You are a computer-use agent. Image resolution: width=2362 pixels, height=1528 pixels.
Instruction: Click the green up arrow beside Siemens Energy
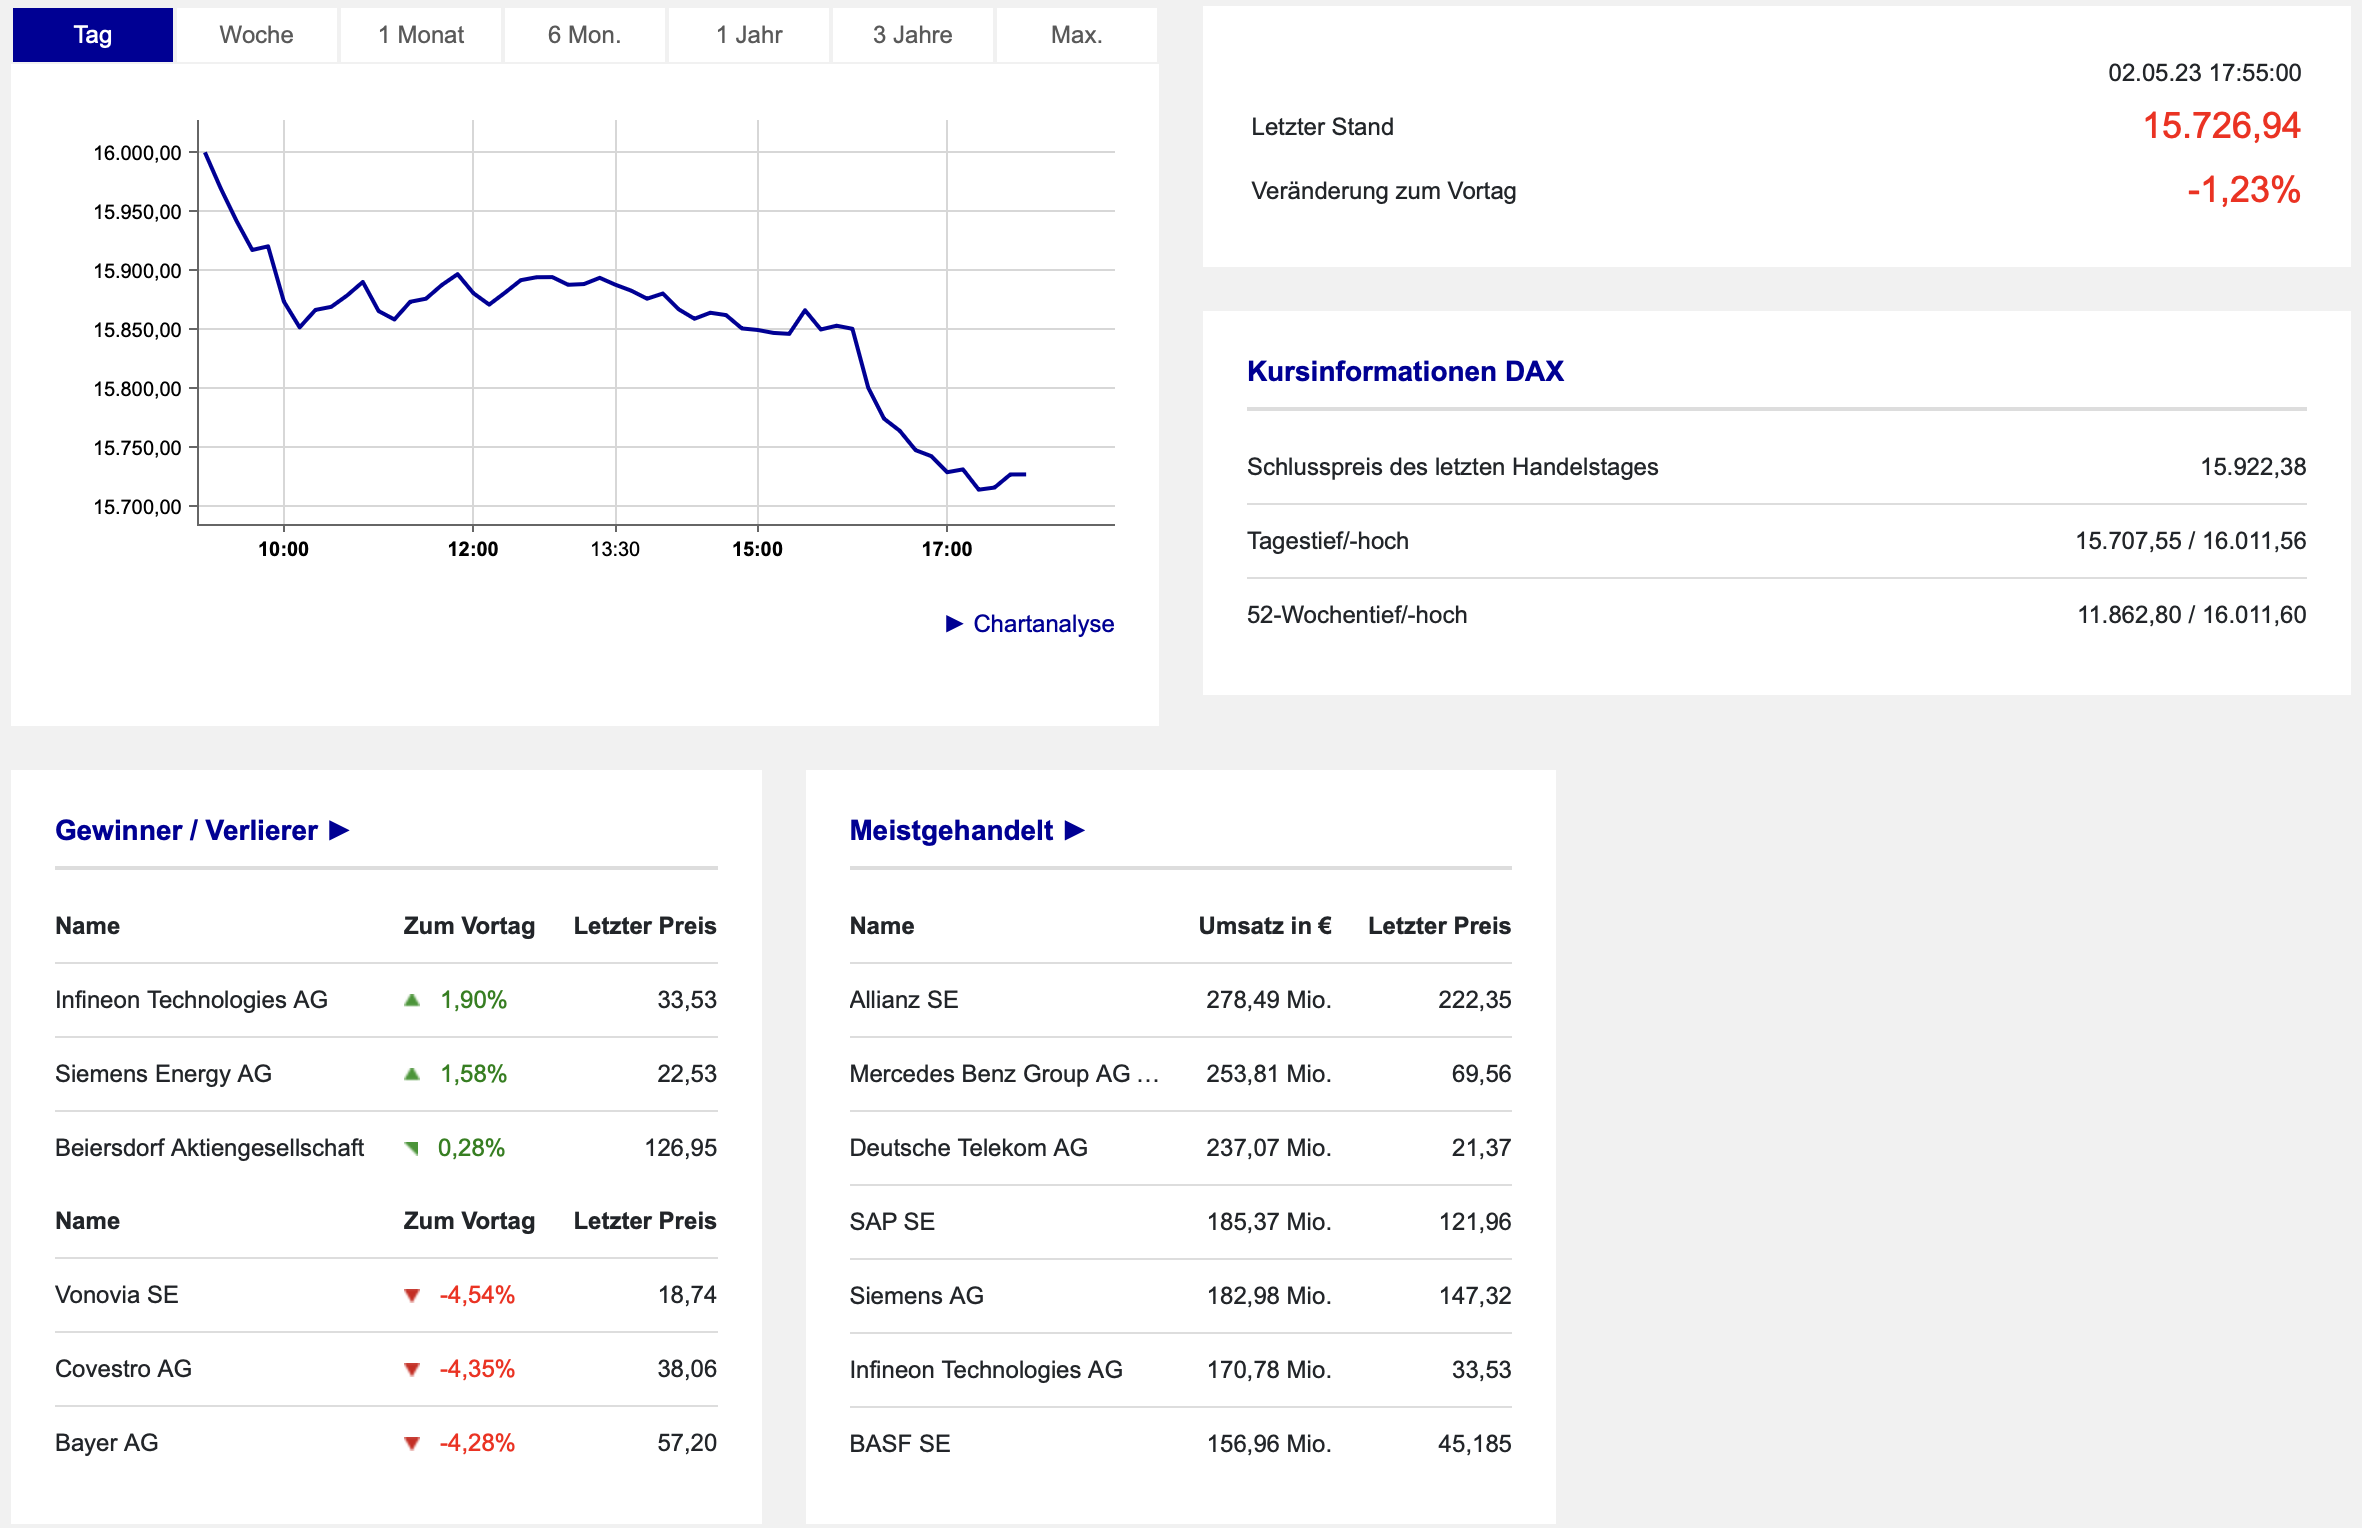(x=412, y=1074)
